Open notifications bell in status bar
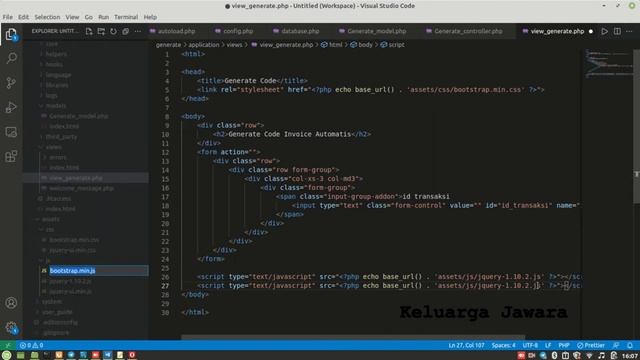640x360 pixels. [630, 345]
